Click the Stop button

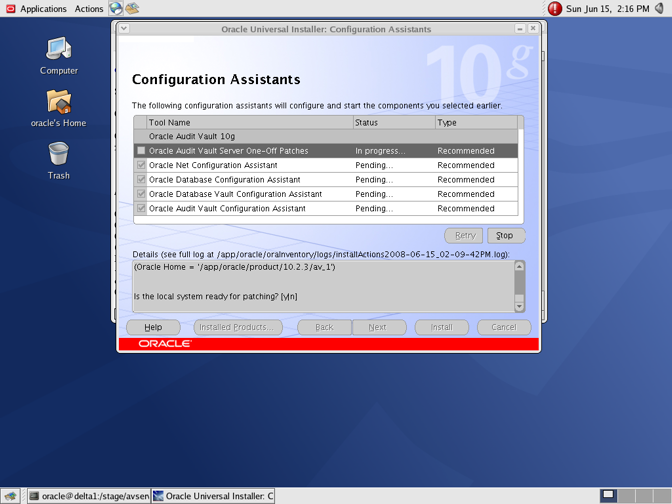coord(506,235)
